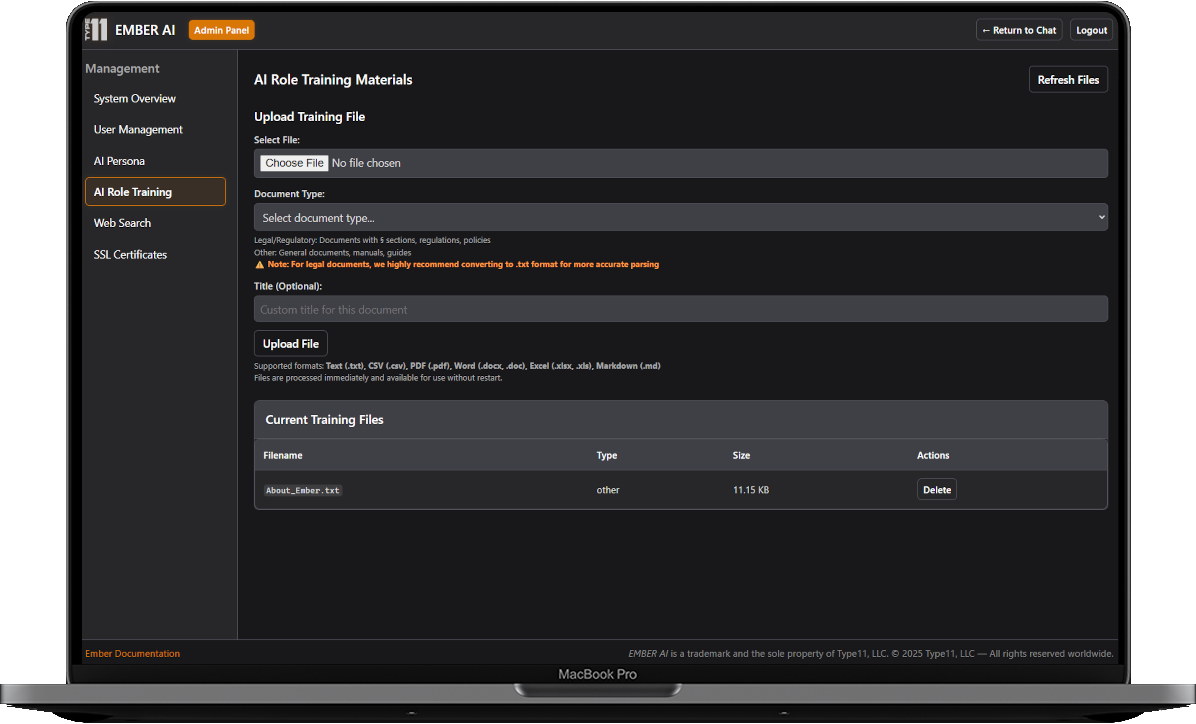Click the warning triangle icon beside Note
Image resolution: width=1196 pixels, height=724 pixels.
(259, 265)
